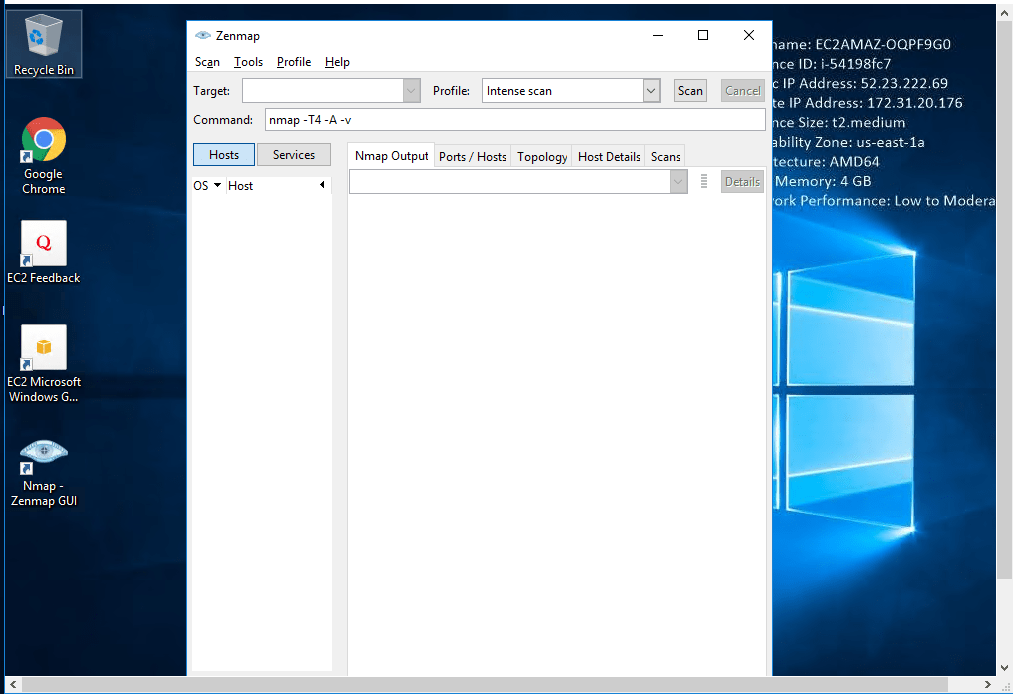
Task: Open the Profile menu
Action: coord(294,62)
